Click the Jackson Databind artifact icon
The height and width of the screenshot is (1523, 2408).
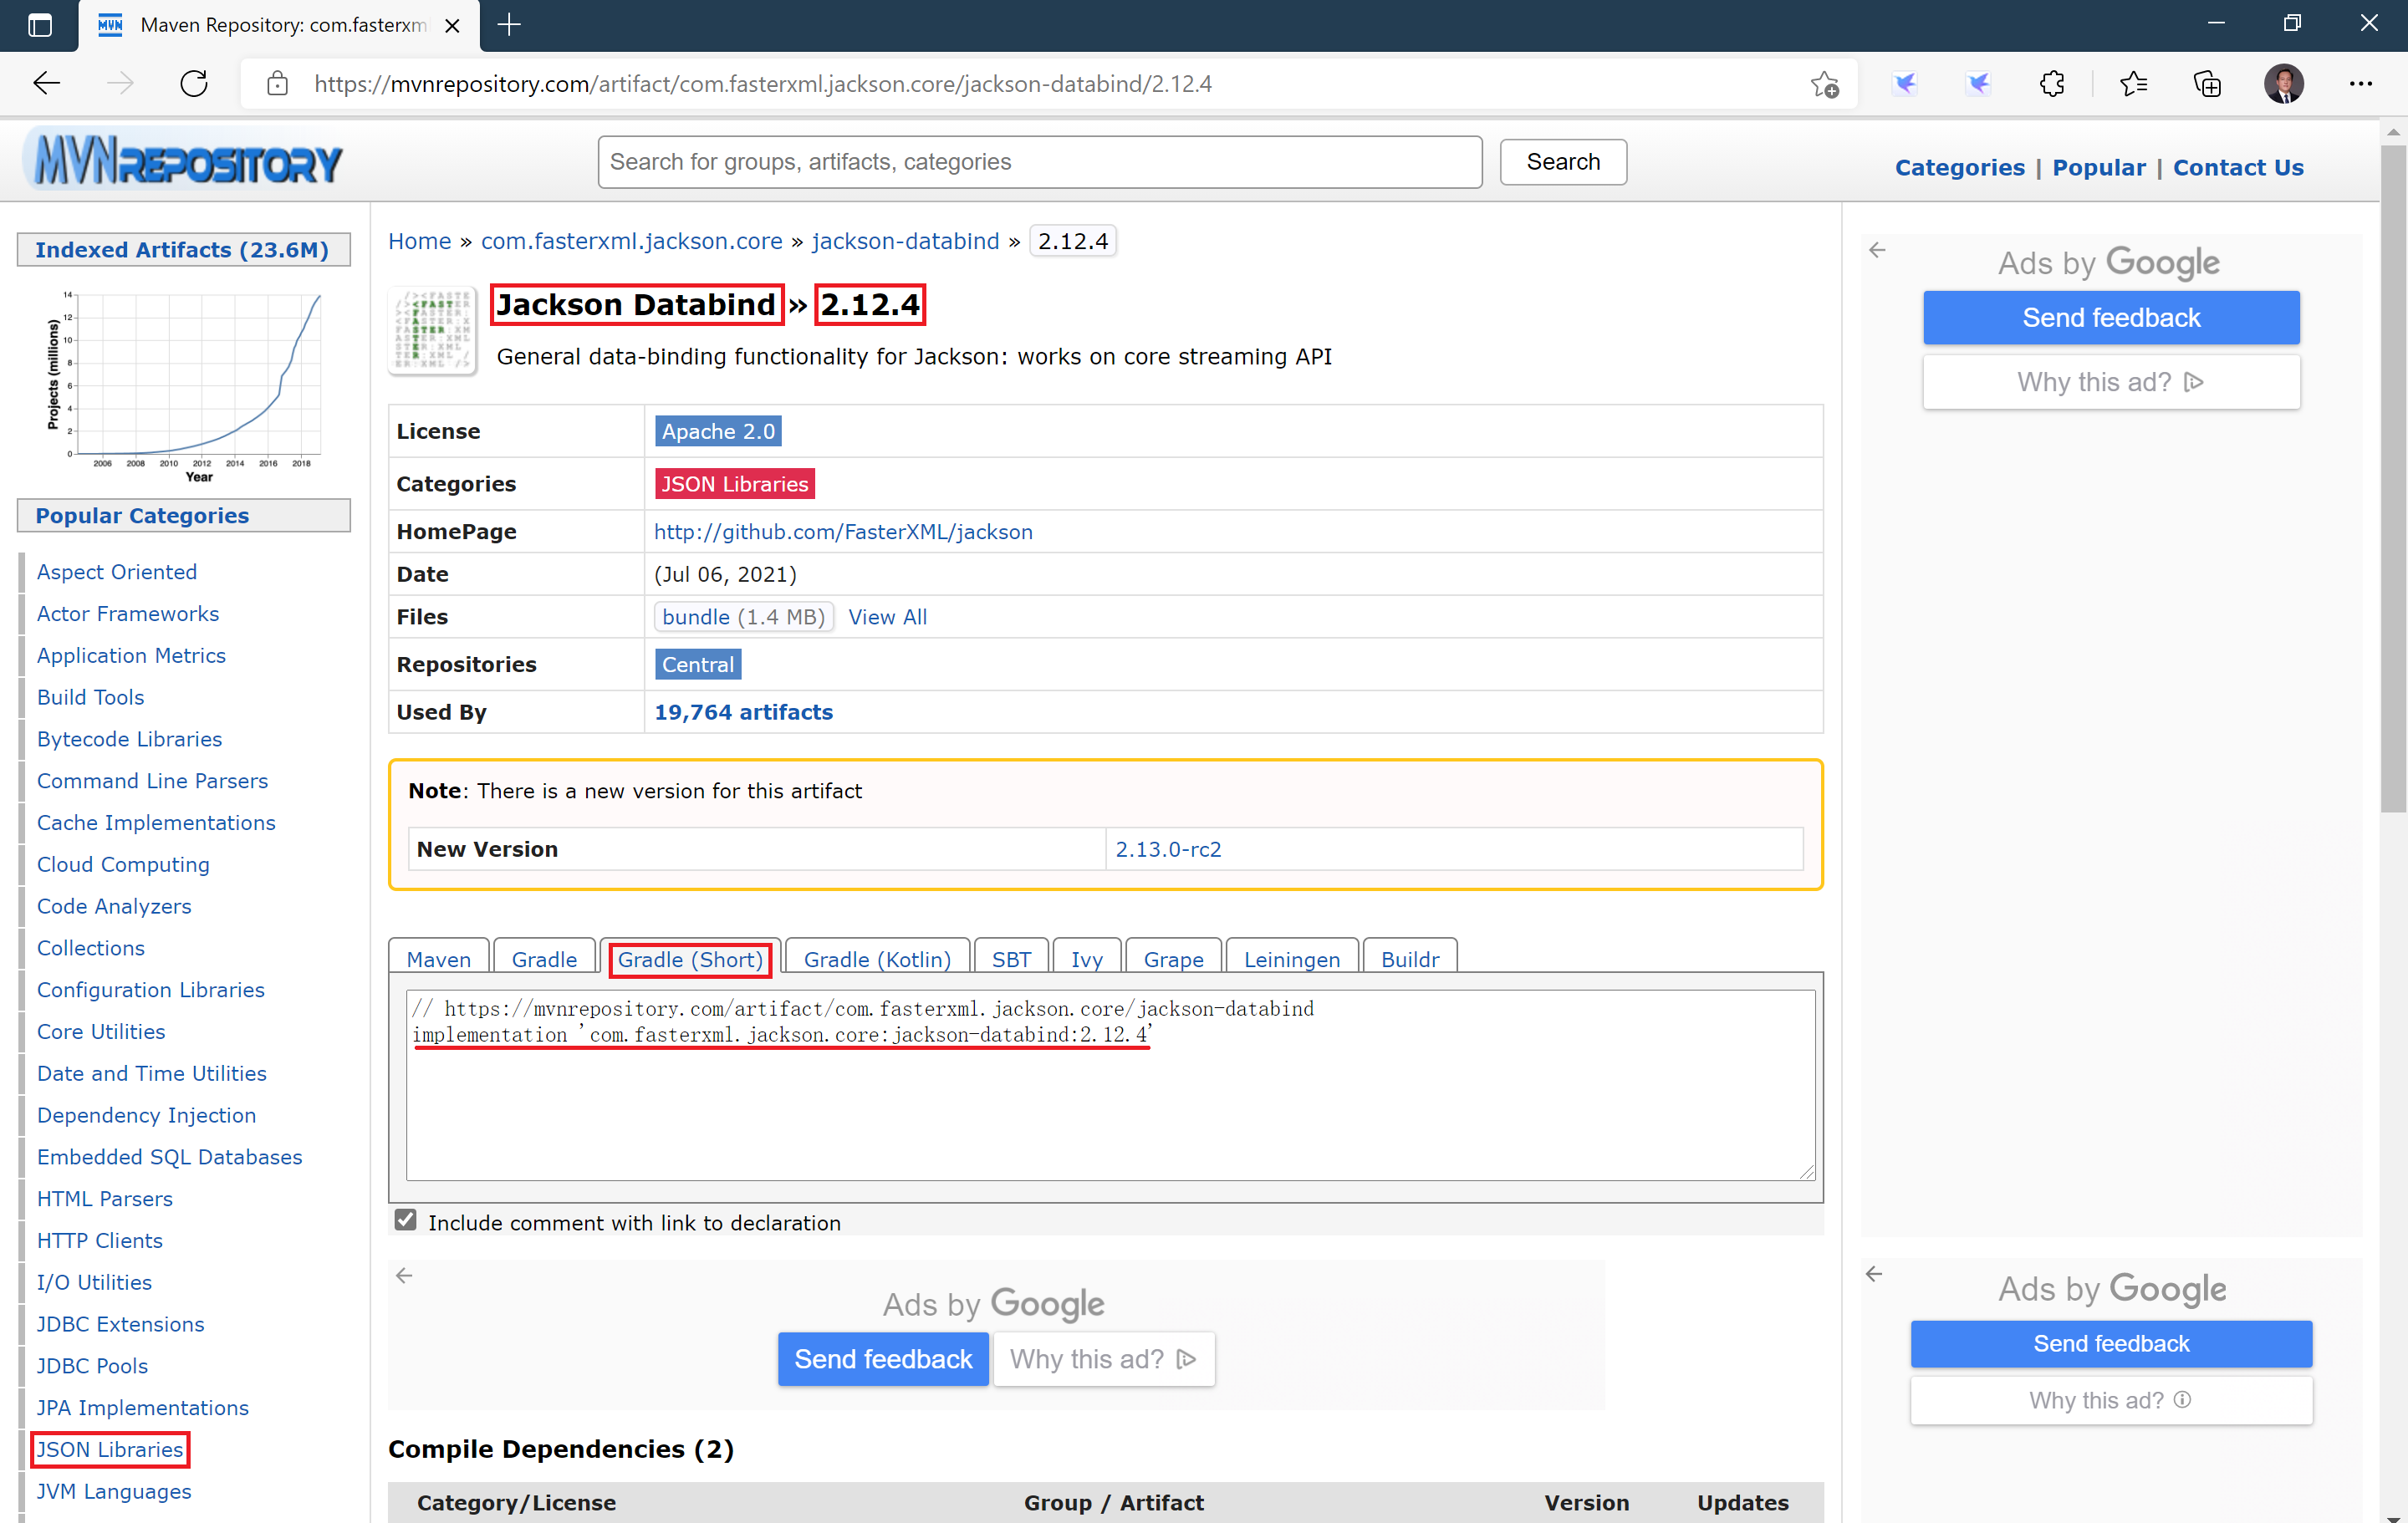pyautogui.click(x=433, y=331)
